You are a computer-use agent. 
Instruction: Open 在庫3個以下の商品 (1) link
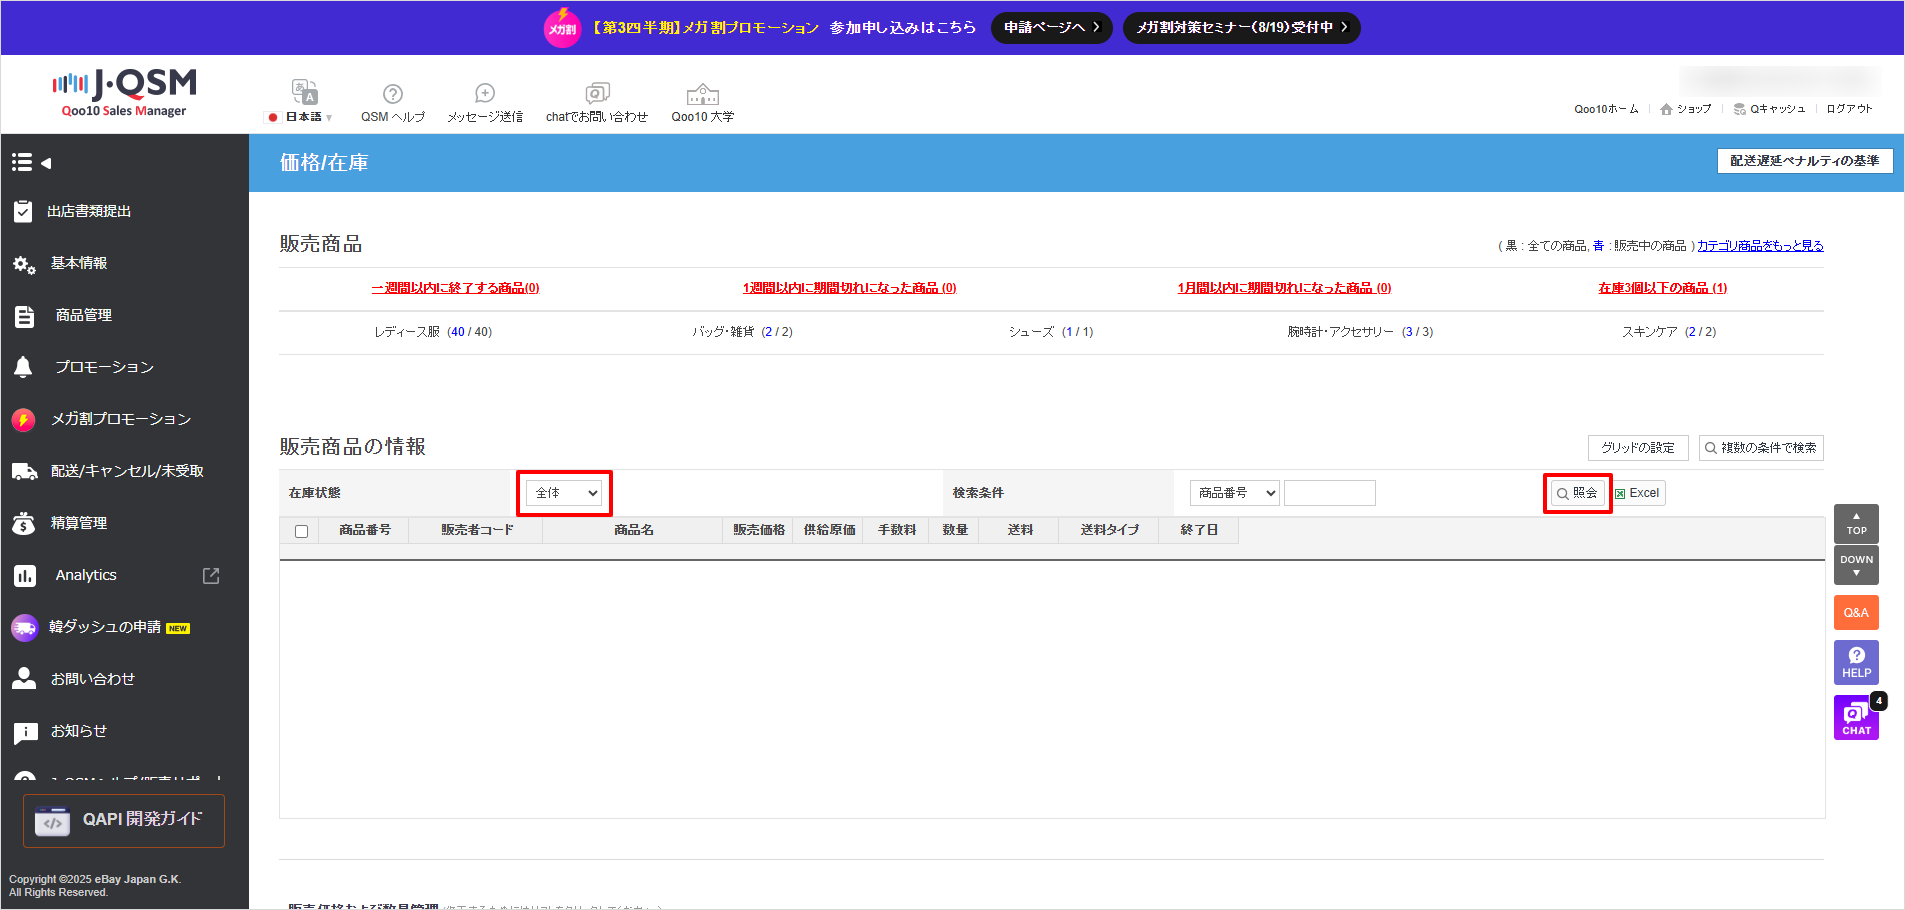point(1662,288)
